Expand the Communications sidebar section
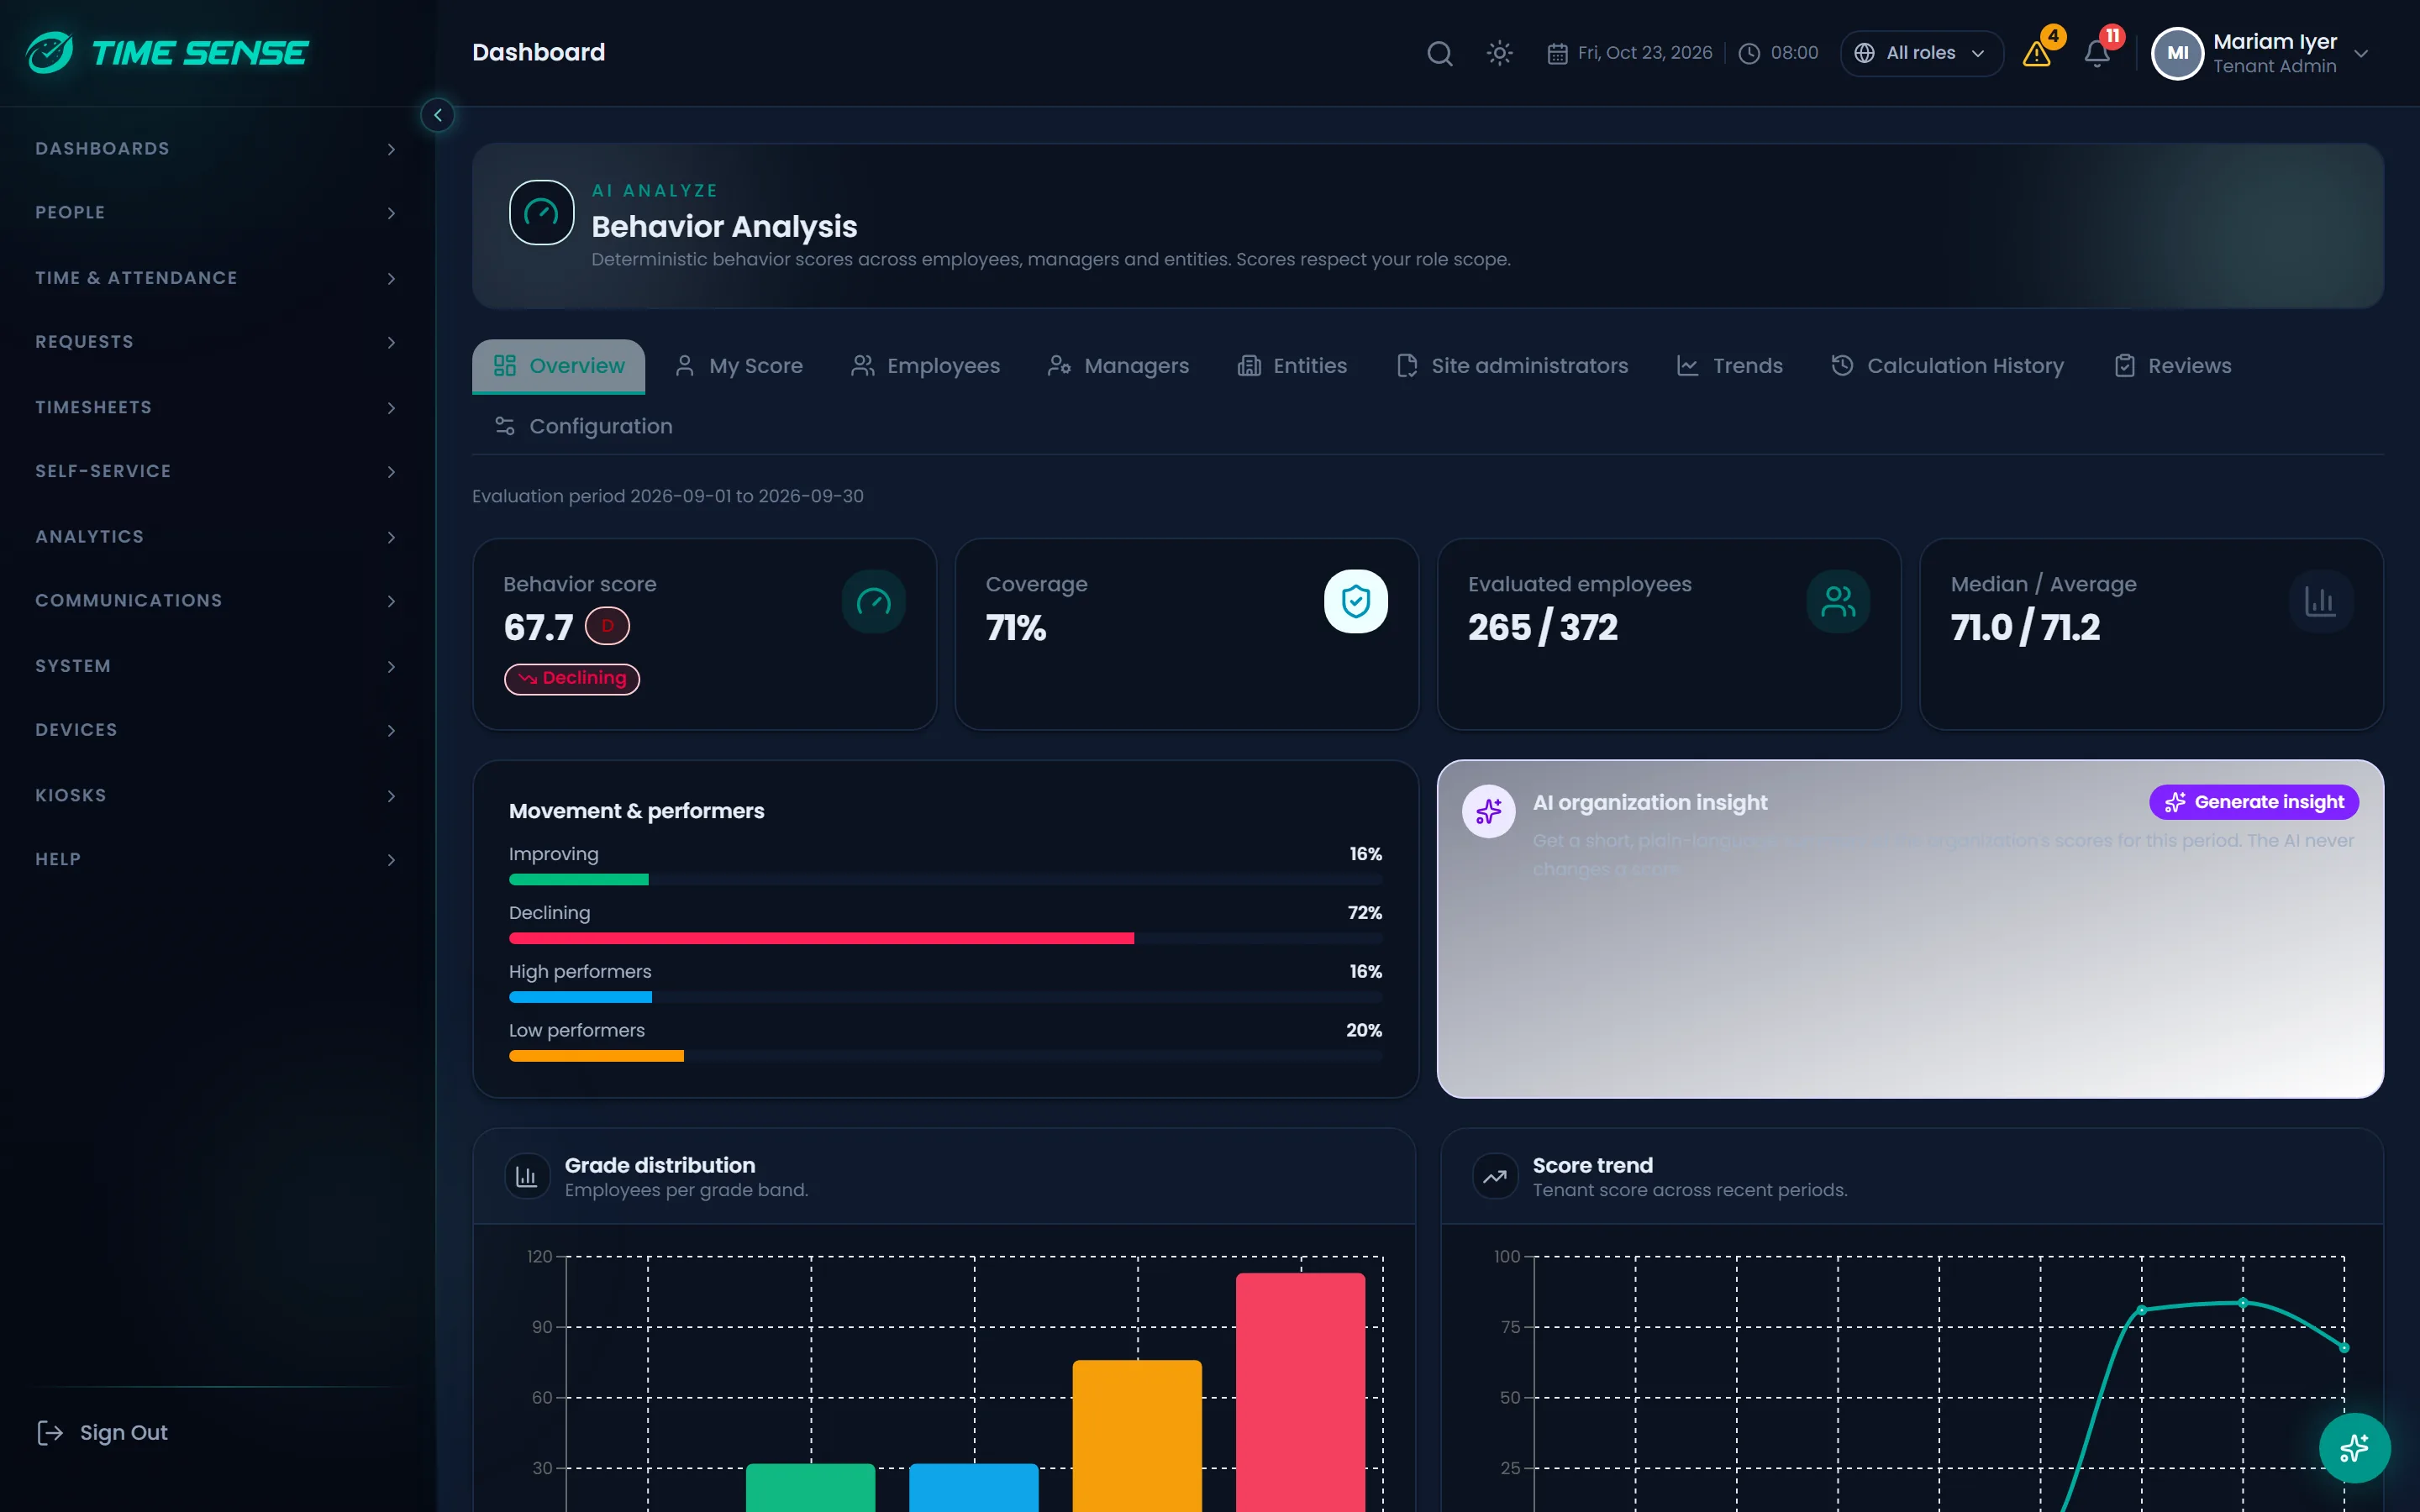Image resolution: width=2420 pixels, height=1512 pixels. (x=217, y=601)
